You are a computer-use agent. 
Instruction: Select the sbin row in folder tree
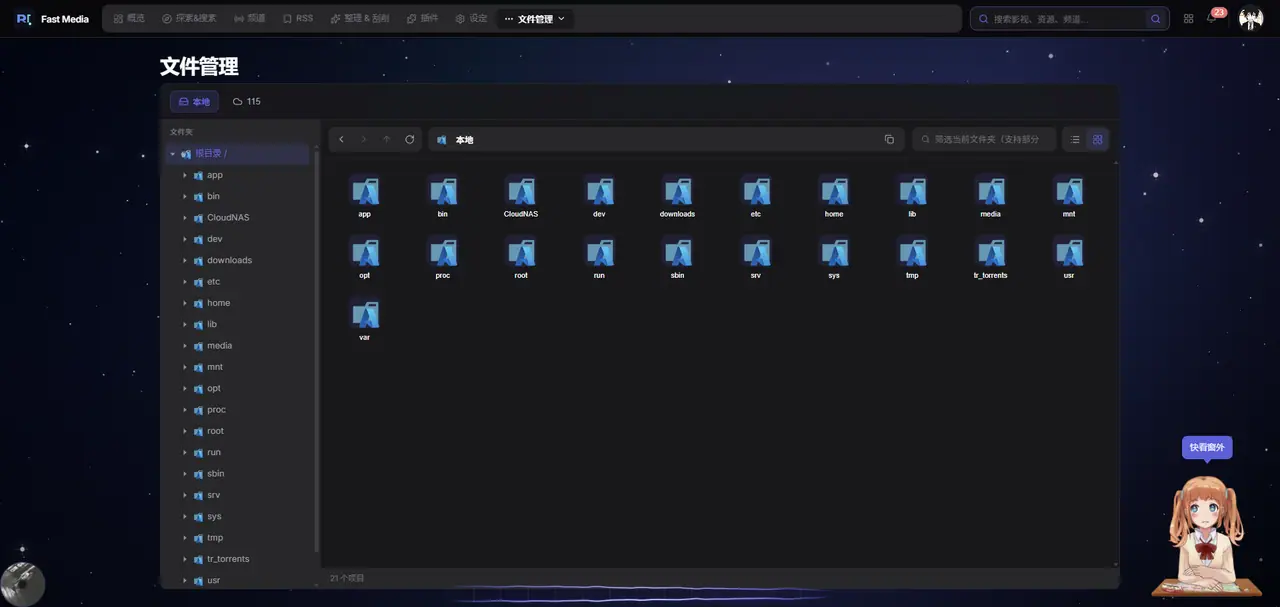click(x=238, y=474)
